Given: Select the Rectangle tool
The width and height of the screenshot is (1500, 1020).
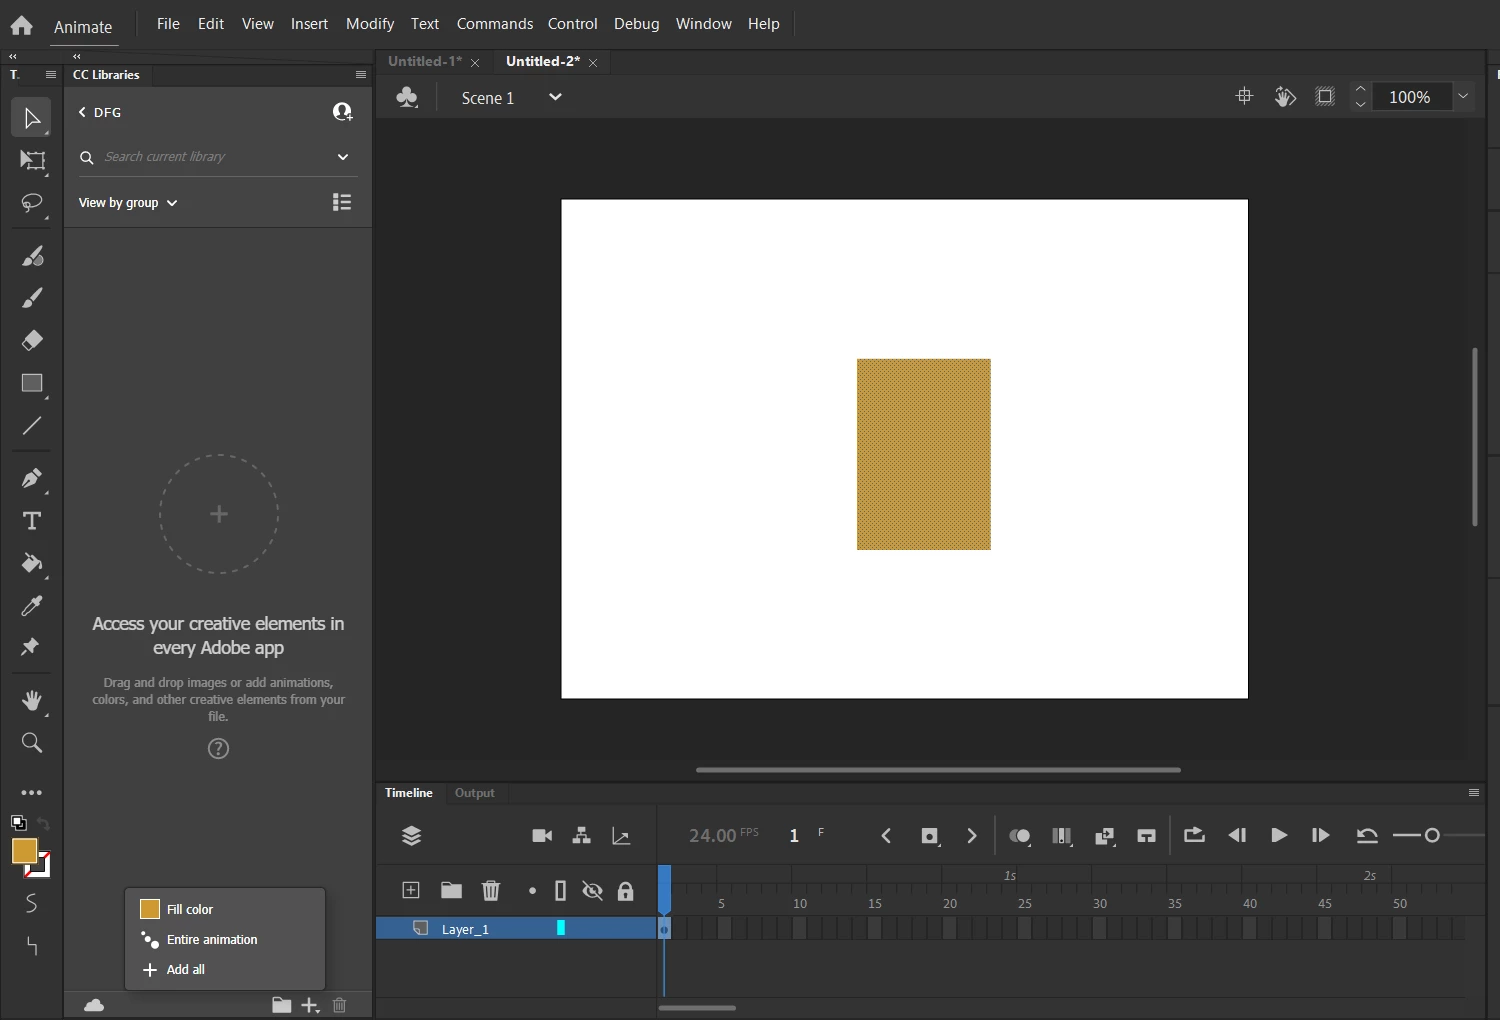Looking at the screenshot, I should click(32, 384).
